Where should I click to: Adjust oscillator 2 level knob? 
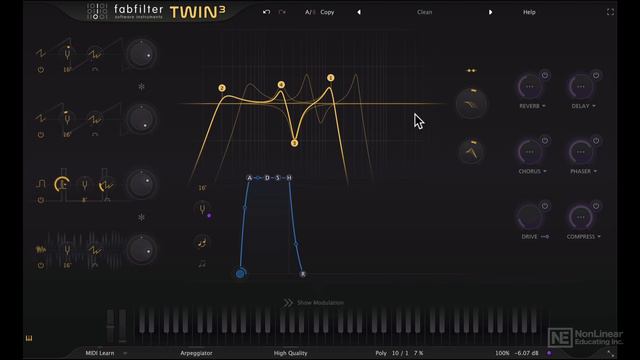coord(141,120)
